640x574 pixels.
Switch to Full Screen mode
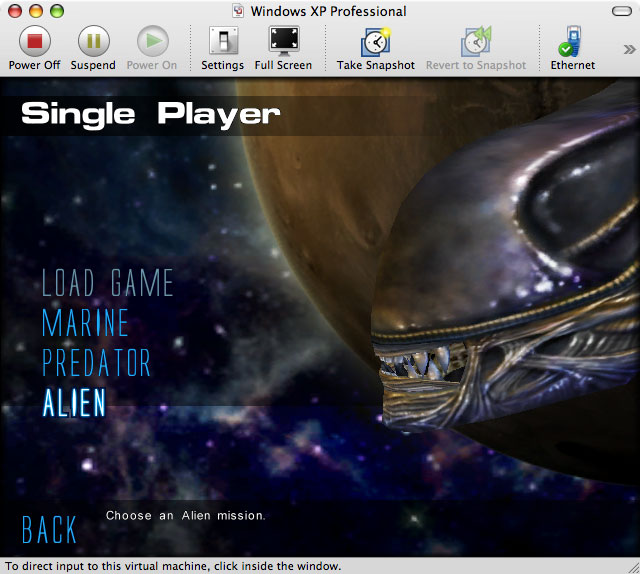click(x=284, y=40)
